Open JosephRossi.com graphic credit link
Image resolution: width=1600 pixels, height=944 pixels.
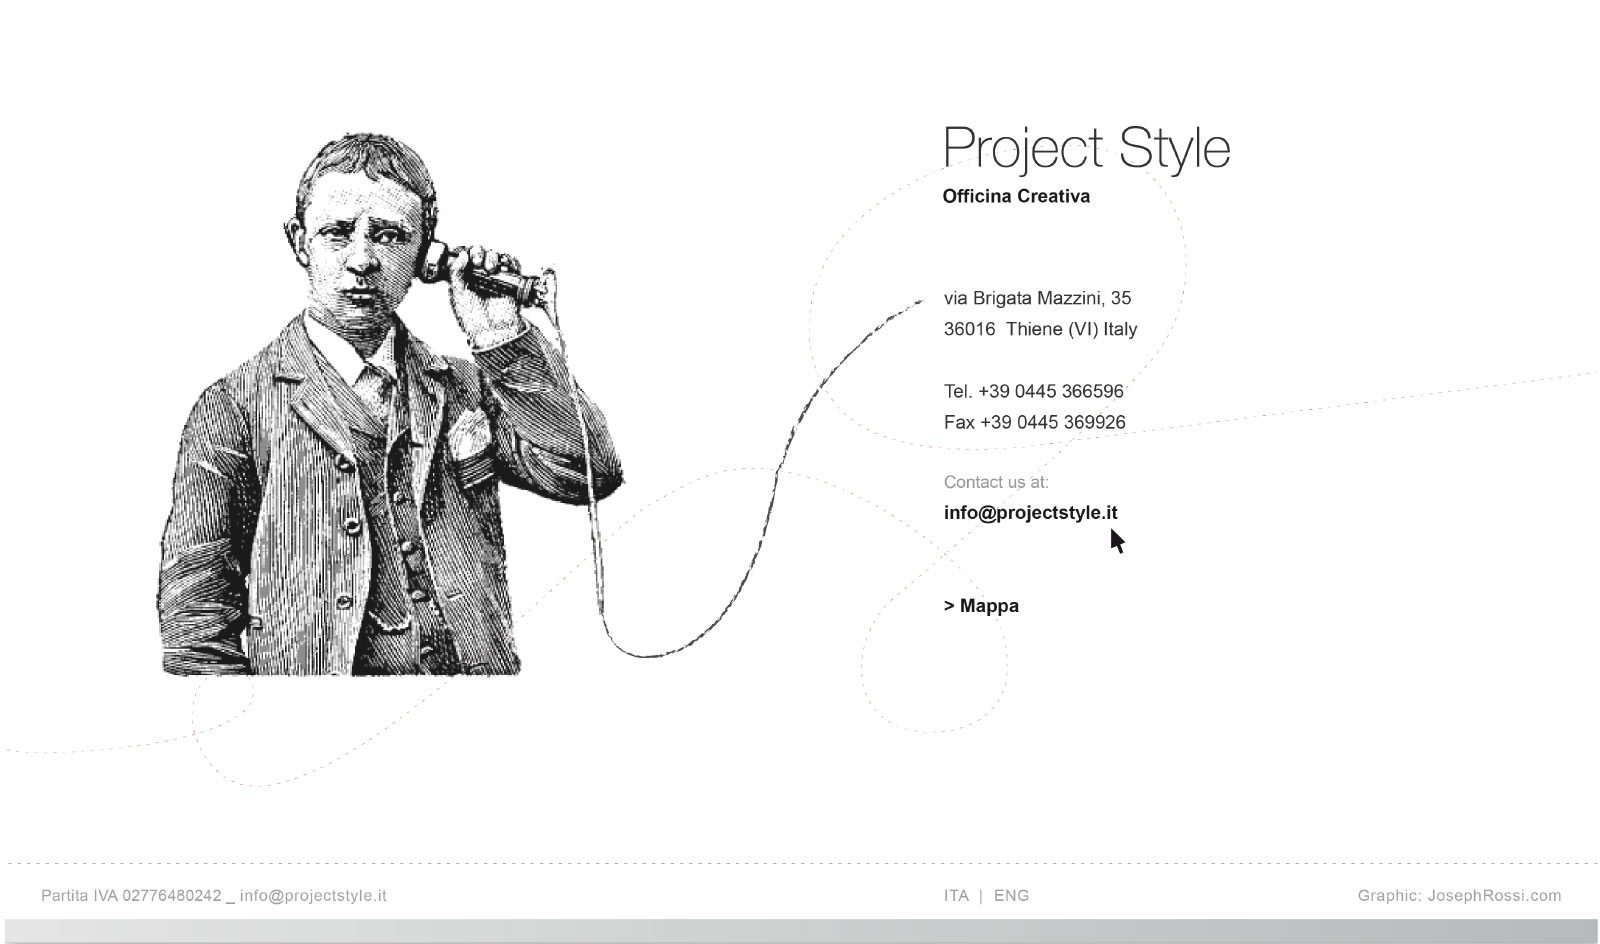click(1494, 896)
